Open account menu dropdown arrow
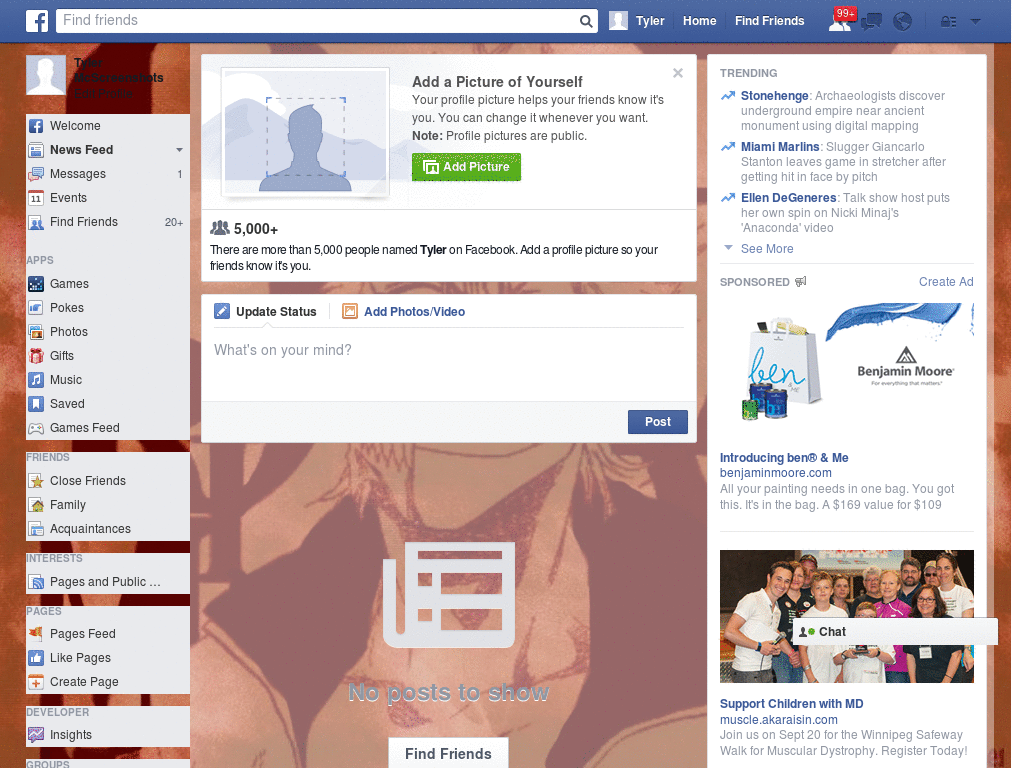 point(975,22)
